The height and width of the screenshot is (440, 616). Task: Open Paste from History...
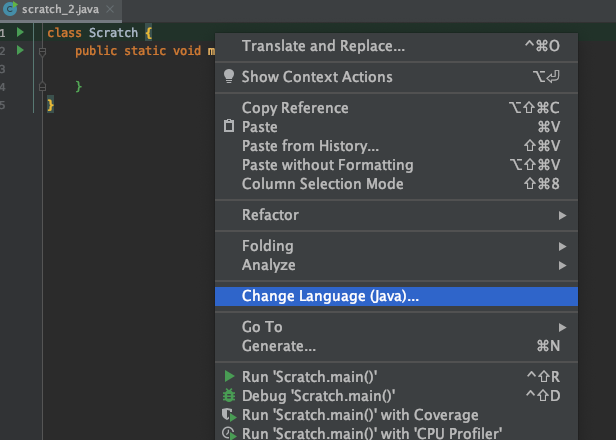(x=396, y=146)
